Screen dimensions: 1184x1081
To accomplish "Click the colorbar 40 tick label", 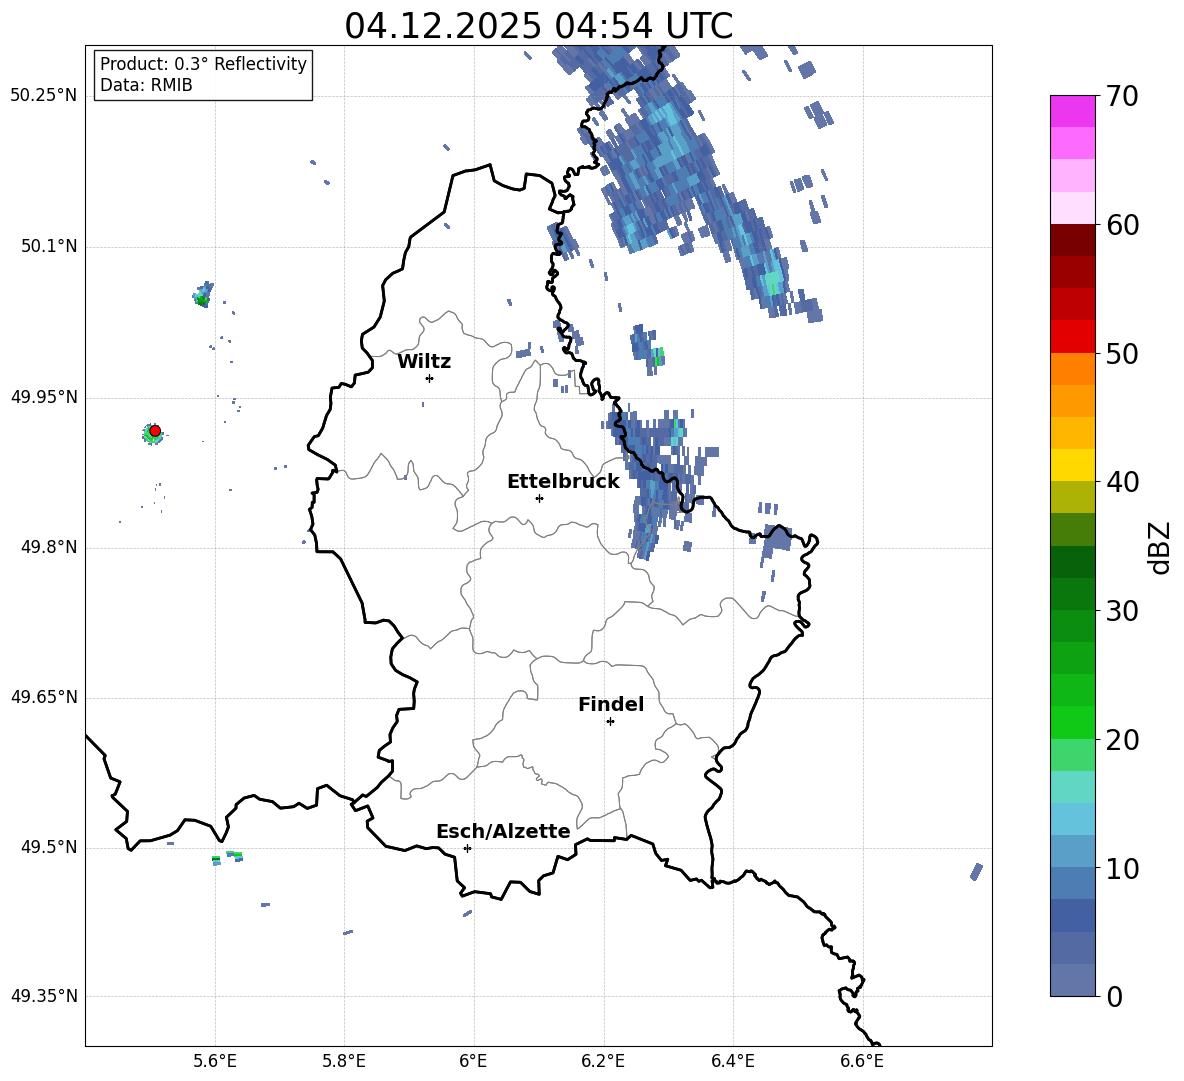I will tap(1123, 482).
